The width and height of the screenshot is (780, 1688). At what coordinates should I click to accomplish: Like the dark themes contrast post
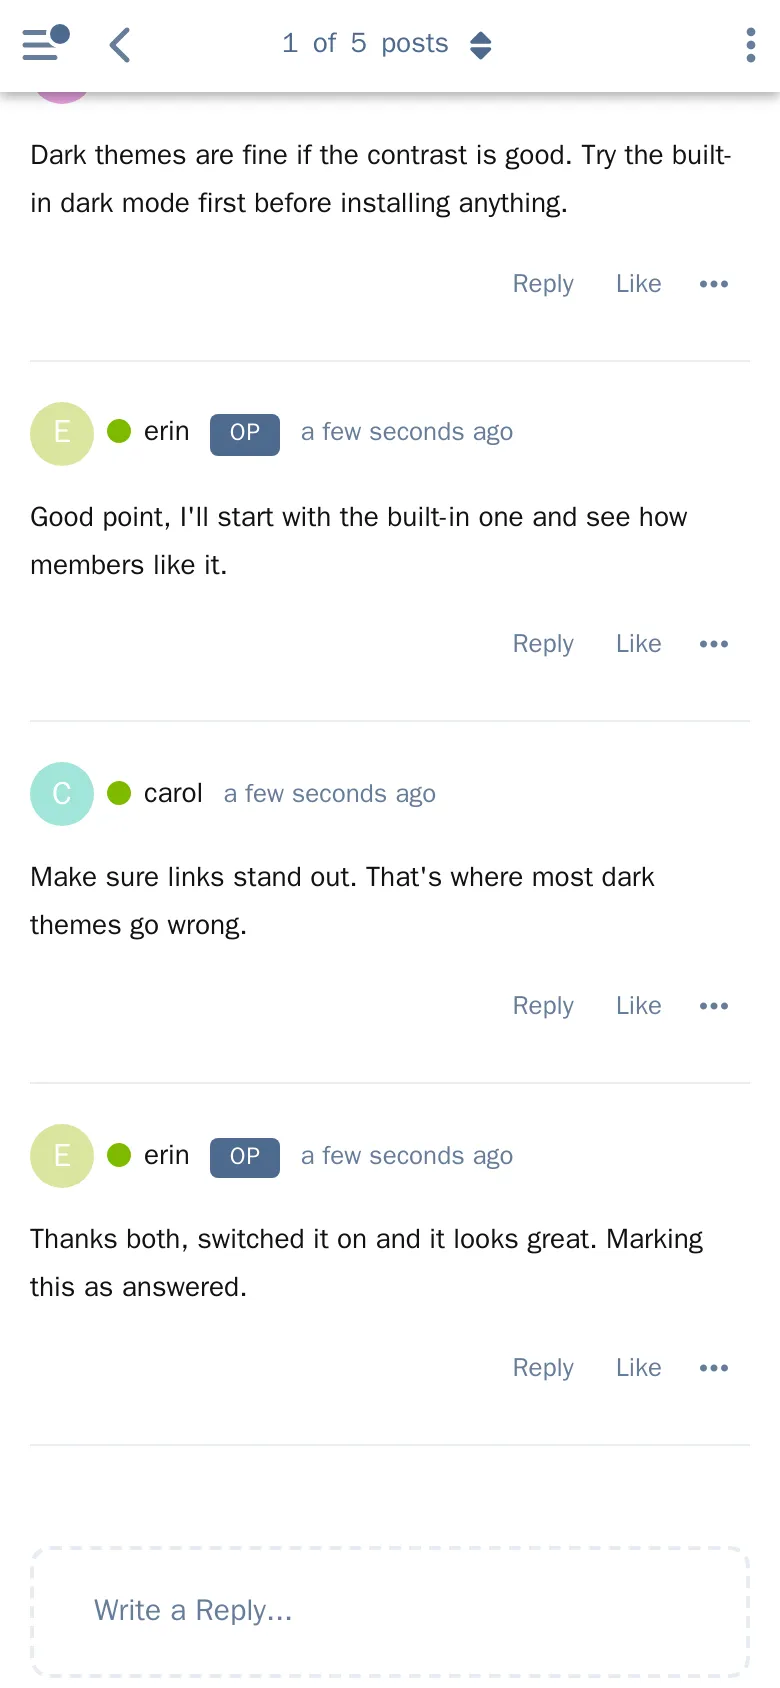point(638,284)
